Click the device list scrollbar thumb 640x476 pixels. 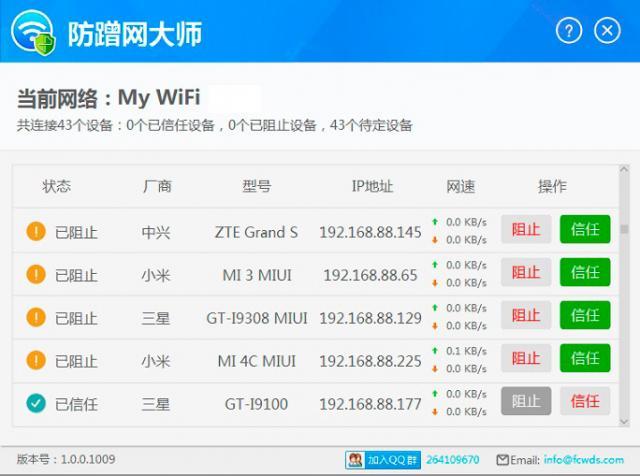pyautogui.click(x=624, y=229)
